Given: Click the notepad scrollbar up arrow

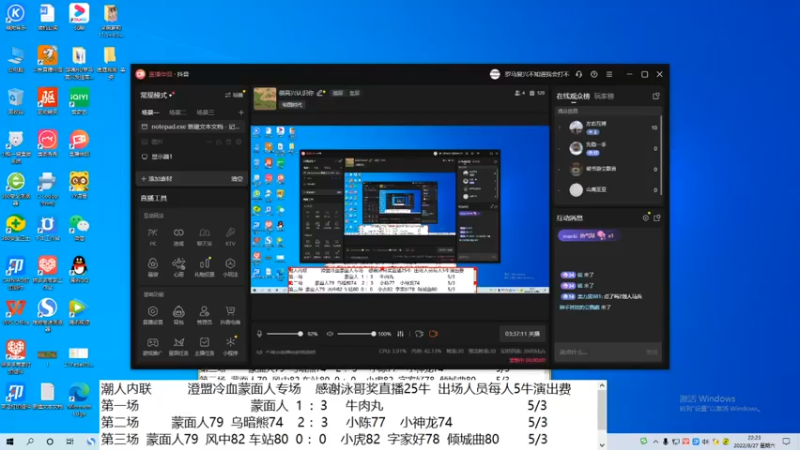Looking at the screenshot, I should tap(602, 386).
